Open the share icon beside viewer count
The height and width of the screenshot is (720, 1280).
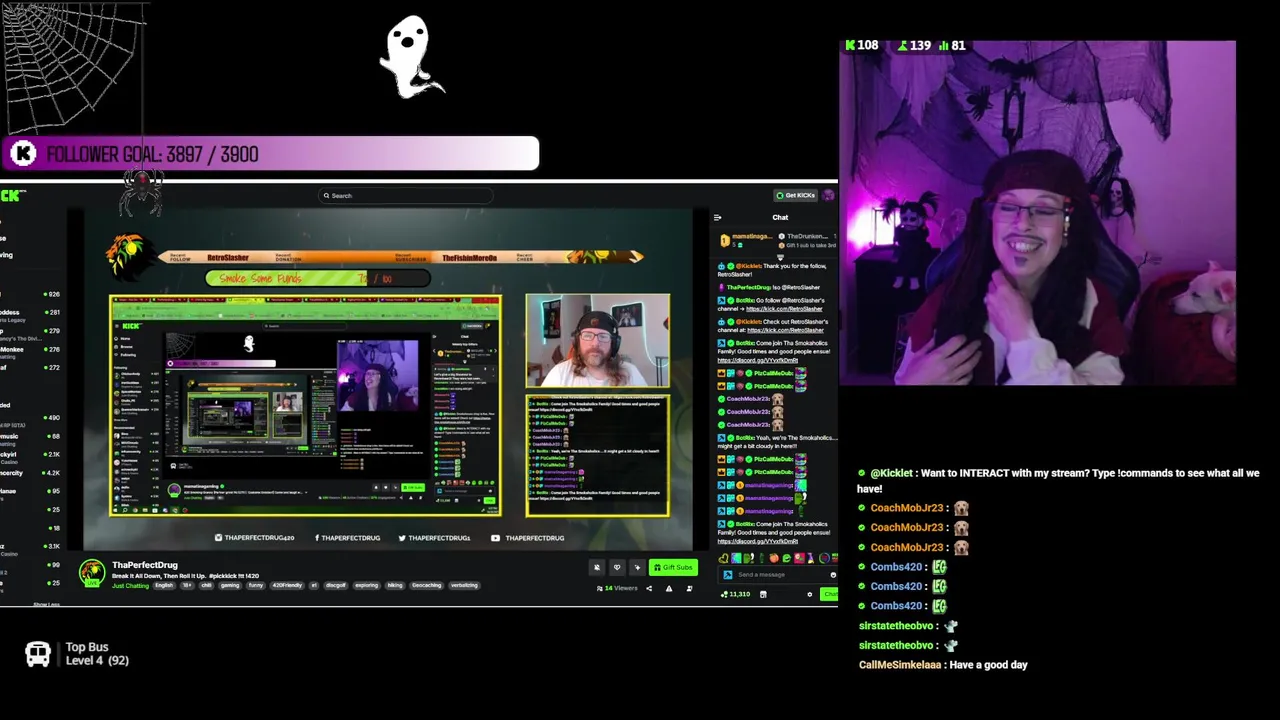click(x=649, y=588)
